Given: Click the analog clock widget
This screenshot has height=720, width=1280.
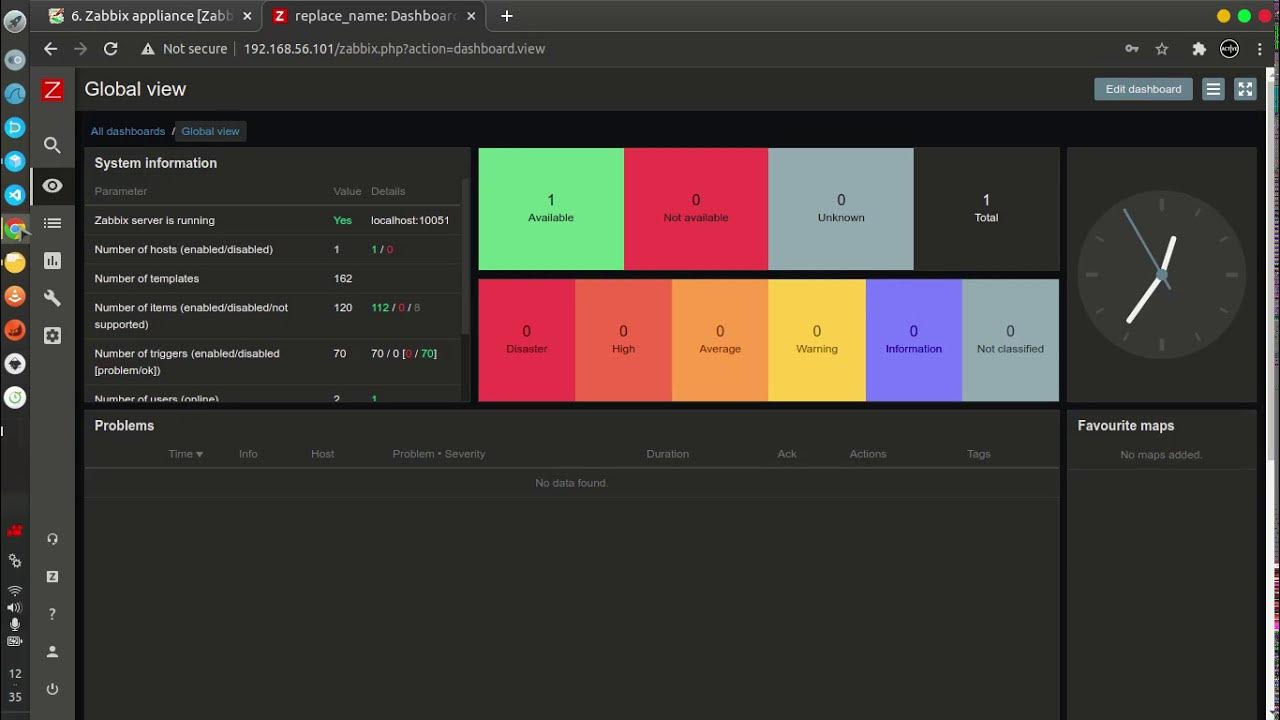Looking at the screenshot, I should (x=1162, y=273).
